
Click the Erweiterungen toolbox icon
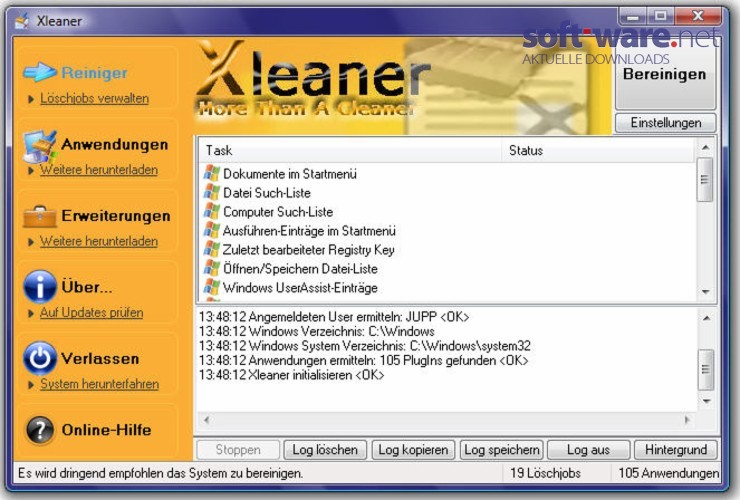pyautogui.click(x=40, y=217)
